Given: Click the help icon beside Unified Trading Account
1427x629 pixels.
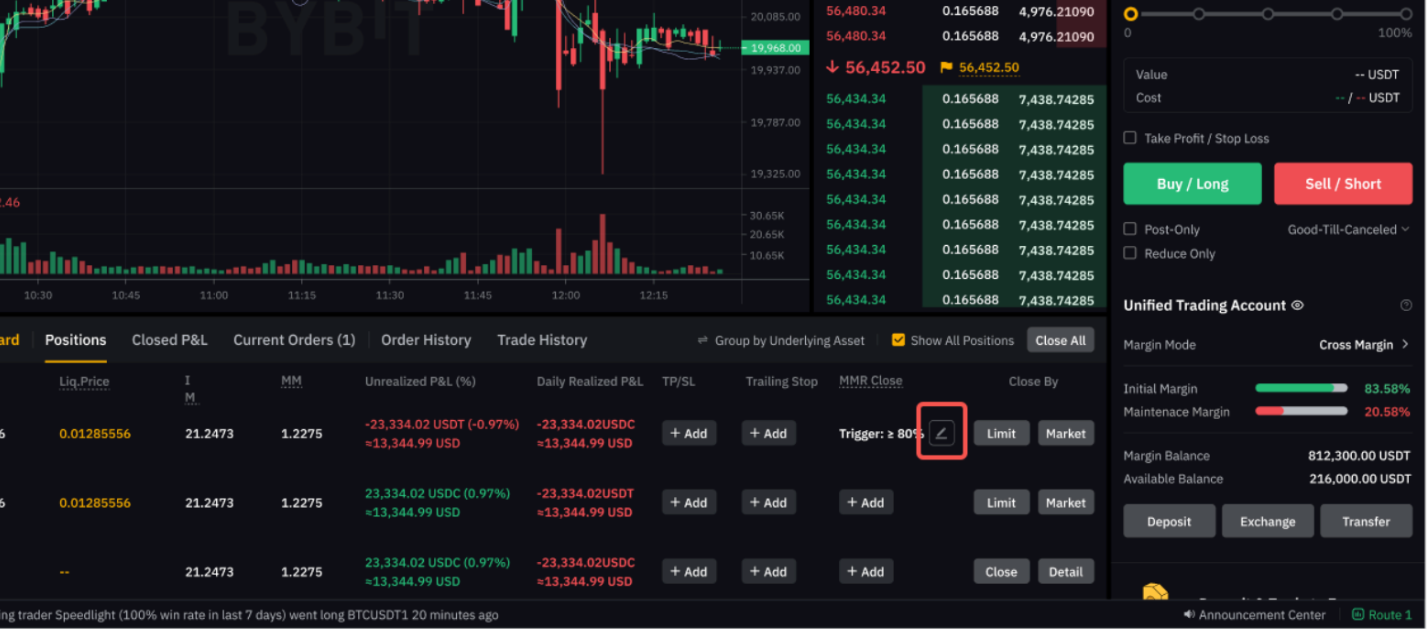Looking at the screenshot, I should (x=1406, y=306).
